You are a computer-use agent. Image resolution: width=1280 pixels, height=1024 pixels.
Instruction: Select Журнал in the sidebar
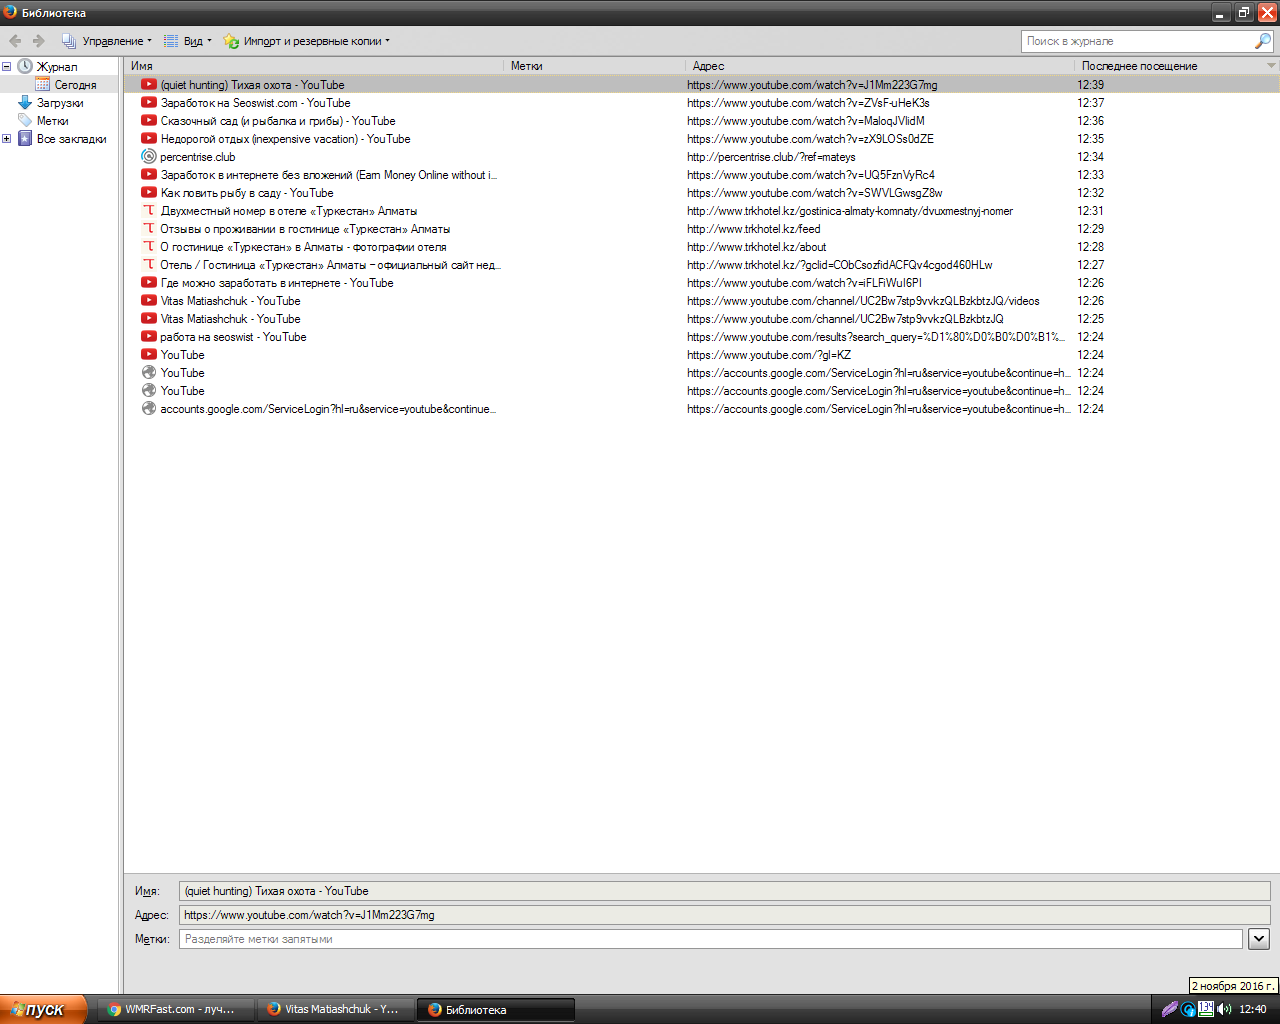57,67
